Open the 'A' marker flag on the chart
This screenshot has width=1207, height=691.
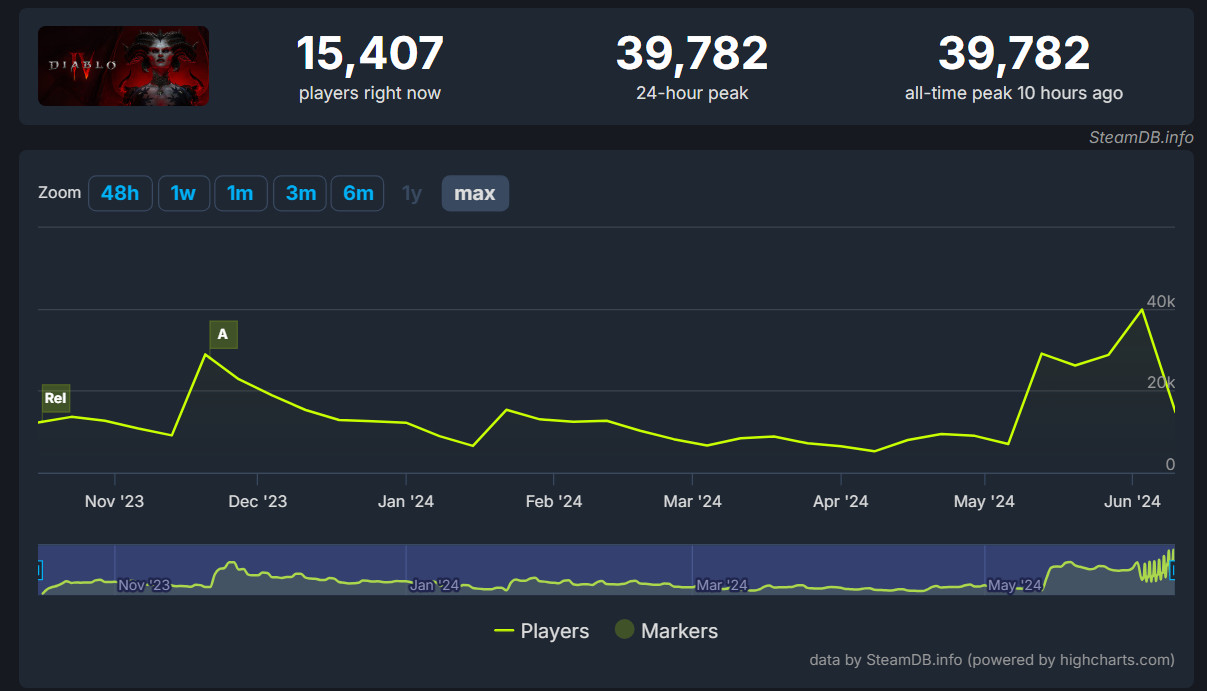pyautogui.click(x=223, y=334)
